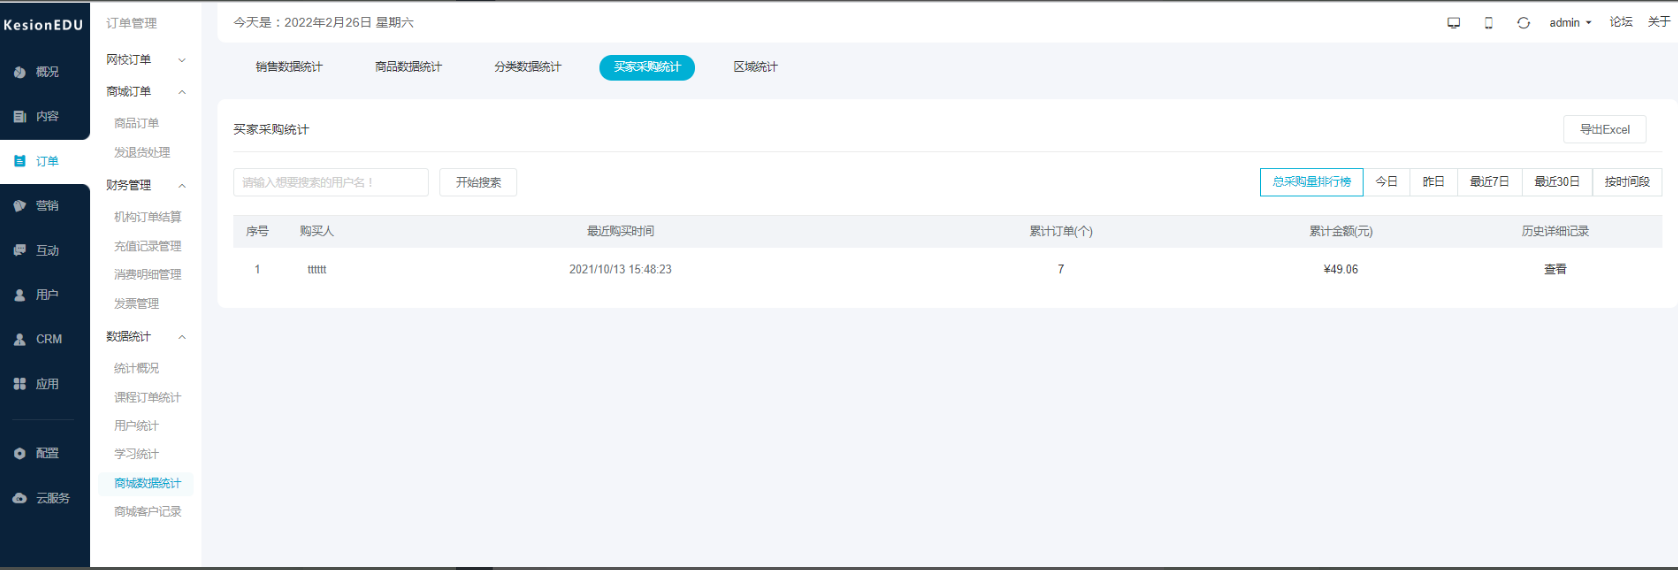
Task: Filter purchases by 昨日
Action: click(x=1434, y=182)
